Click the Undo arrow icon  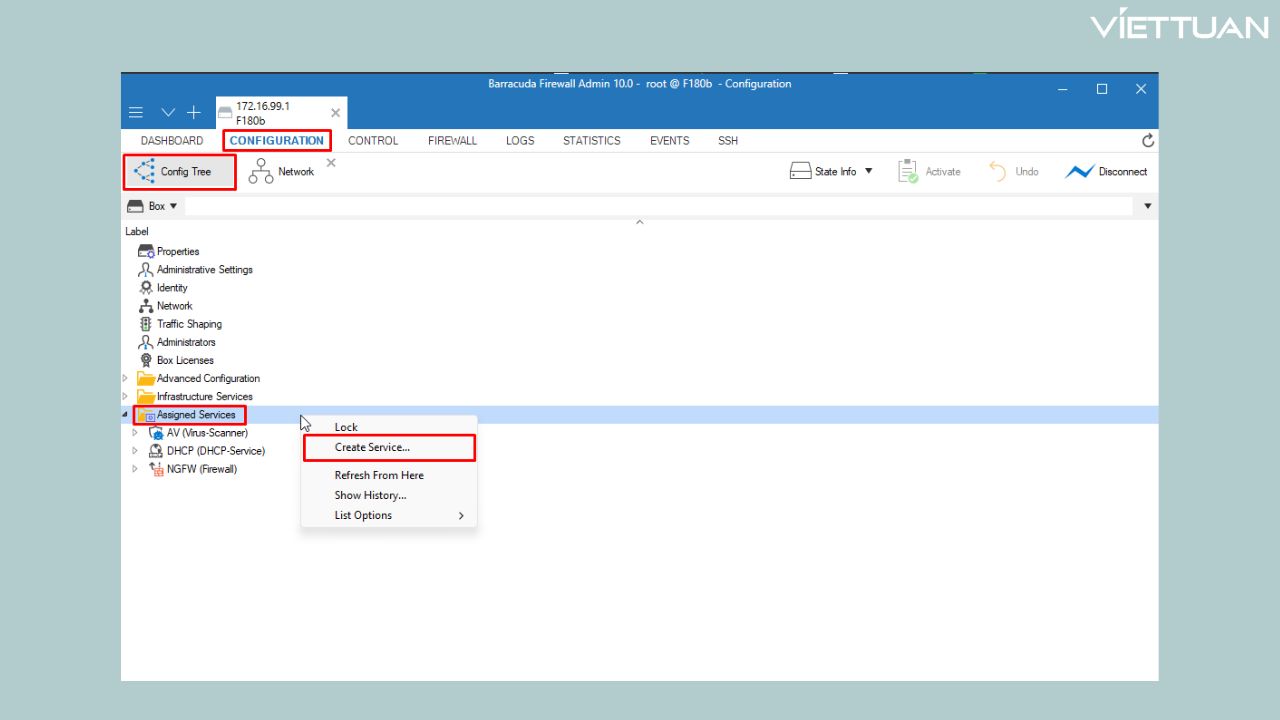997,172
